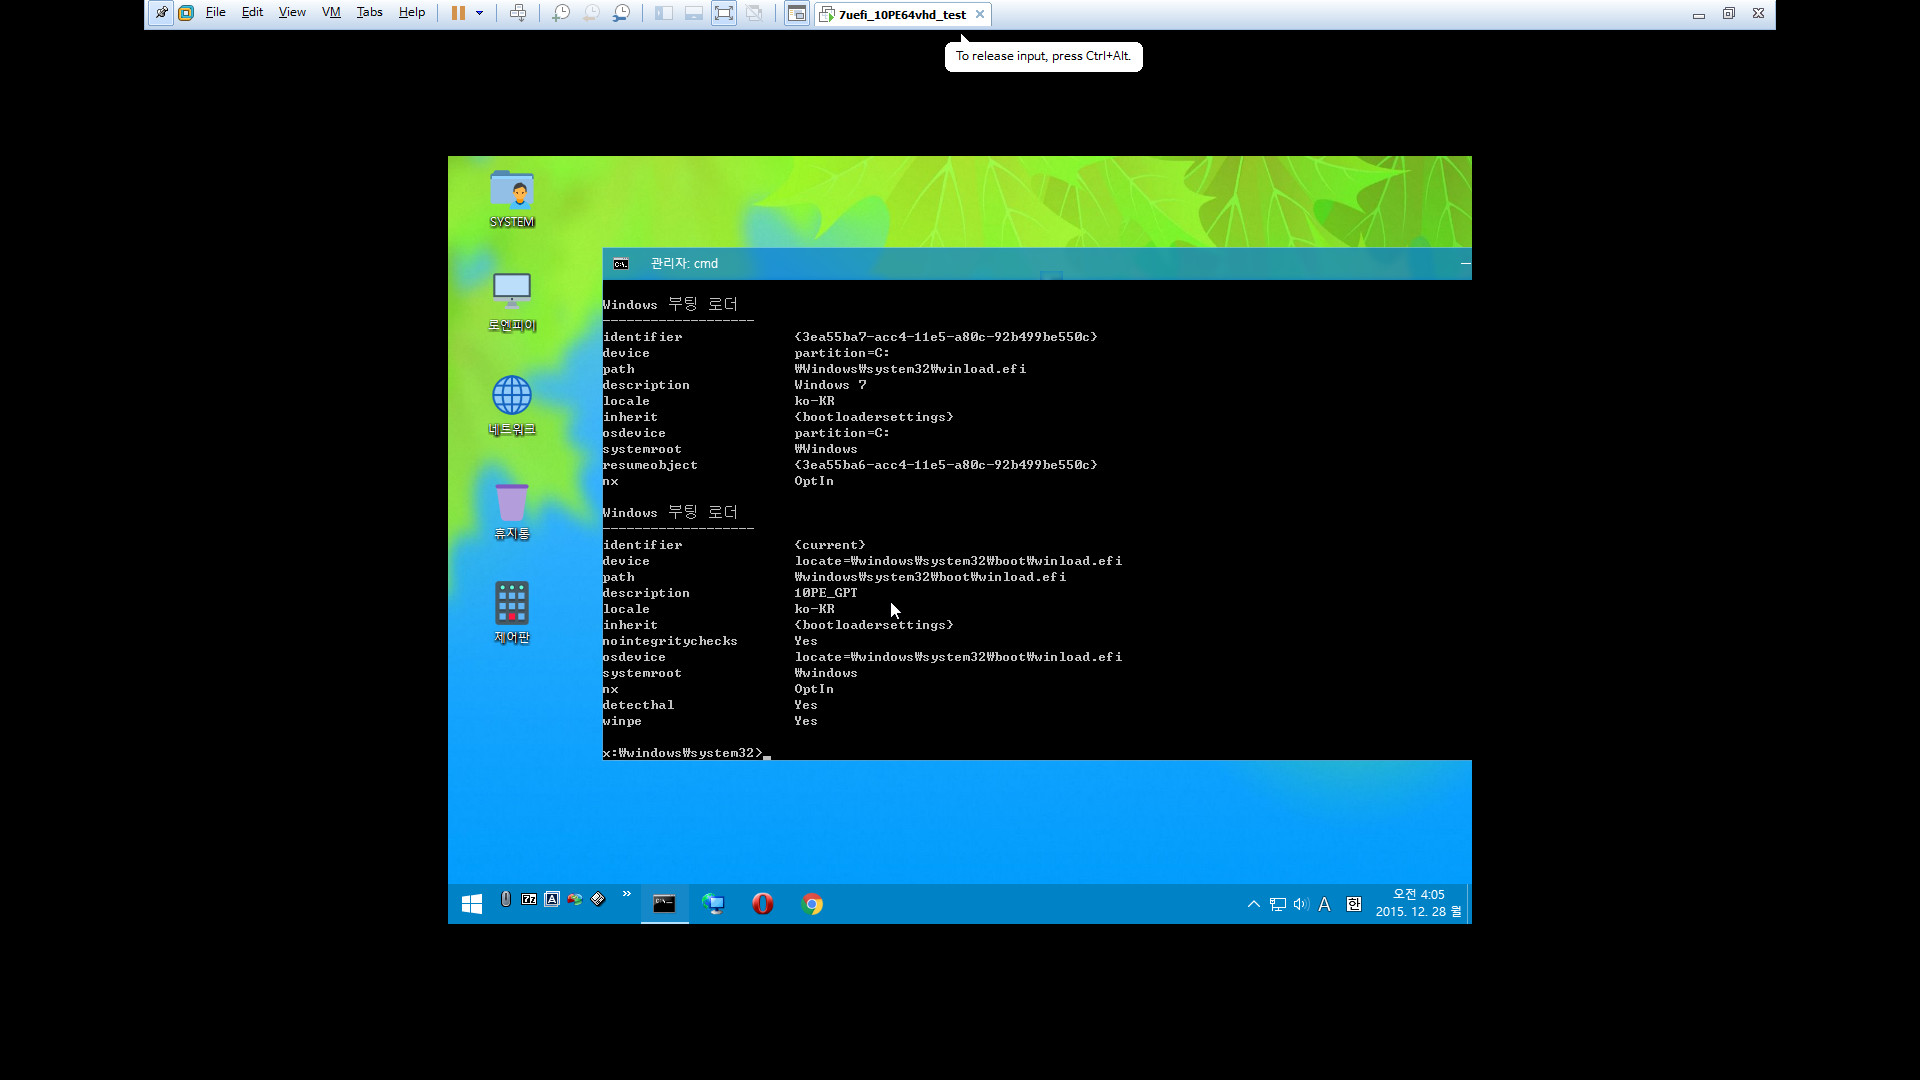This screenshot has height=1080, width=1920.
Task: Toggle the Korean 한 IME indicator
Action: [x=1354, y=904]
